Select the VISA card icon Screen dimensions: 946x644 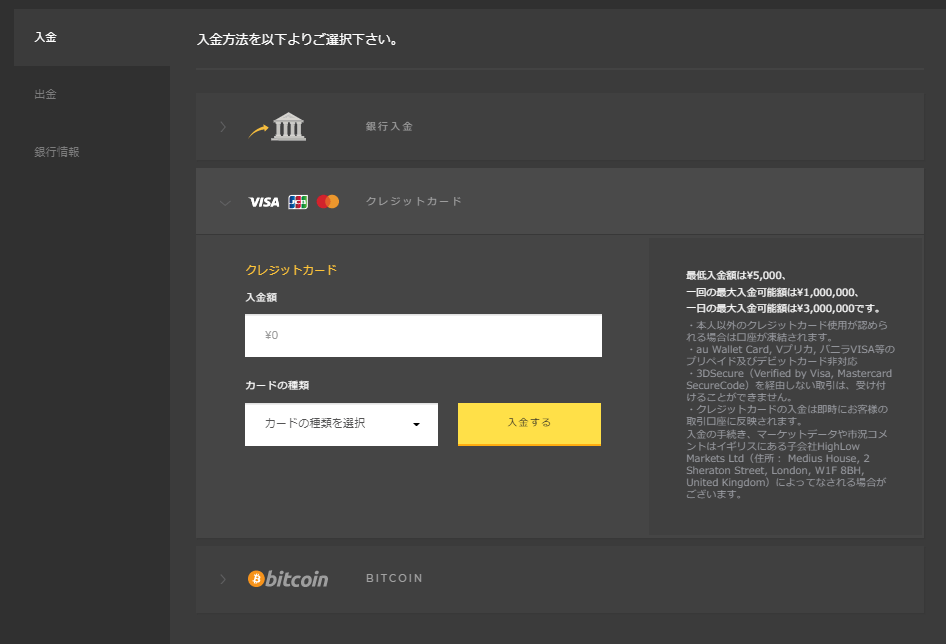point(264,201)
